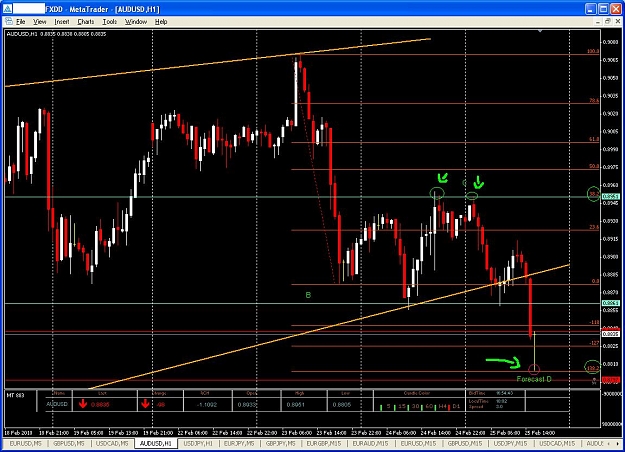This screenshot has width=625, height=452.
Task: Open the View menu
Action: (39, 22)
